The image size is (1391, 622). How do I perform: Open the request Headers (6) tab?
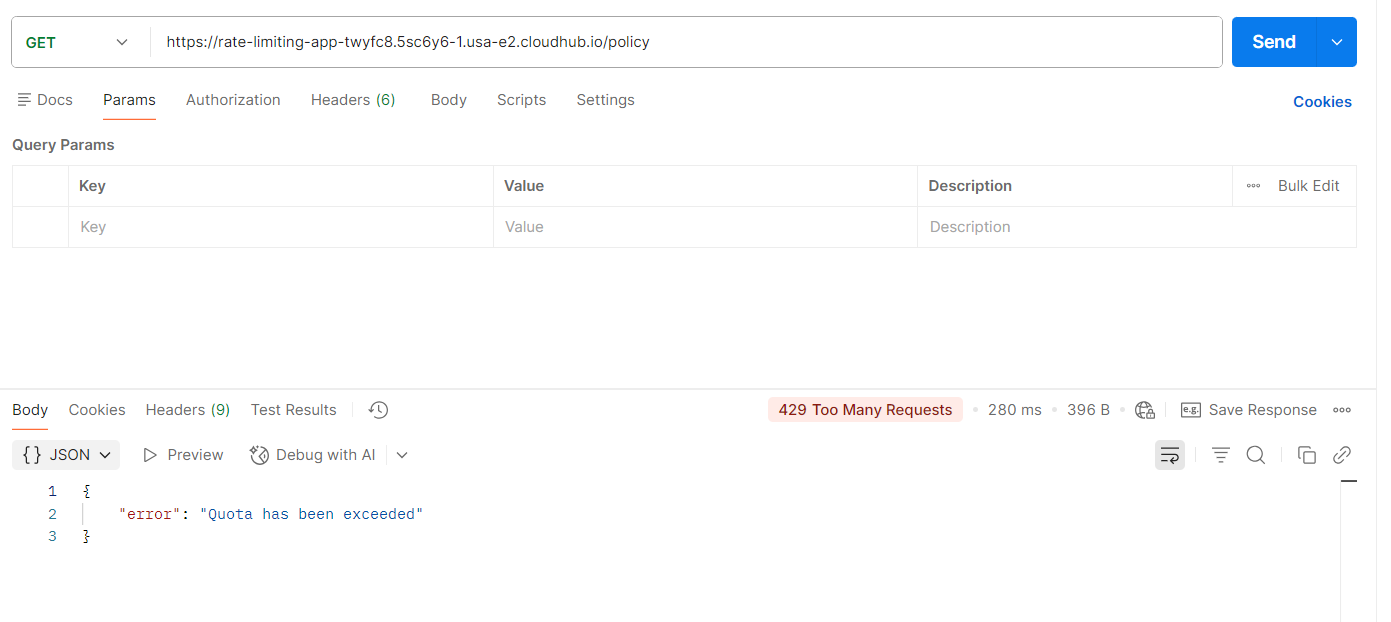click(352, 100)
